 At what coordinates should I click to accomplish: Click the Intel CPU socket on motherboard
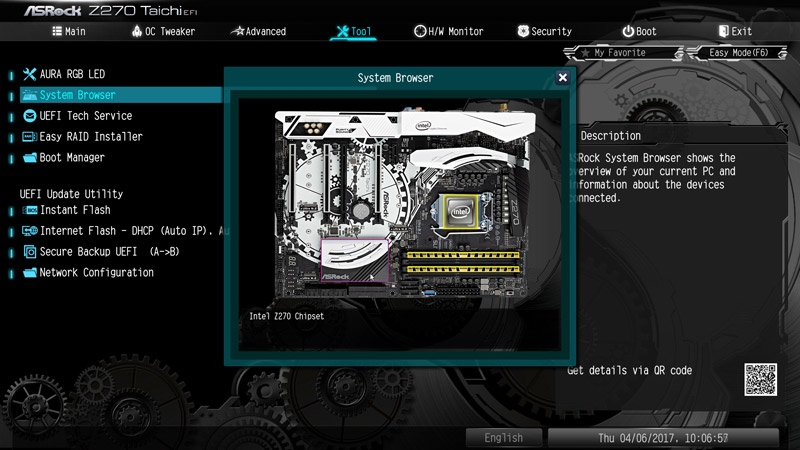(461, 211)
